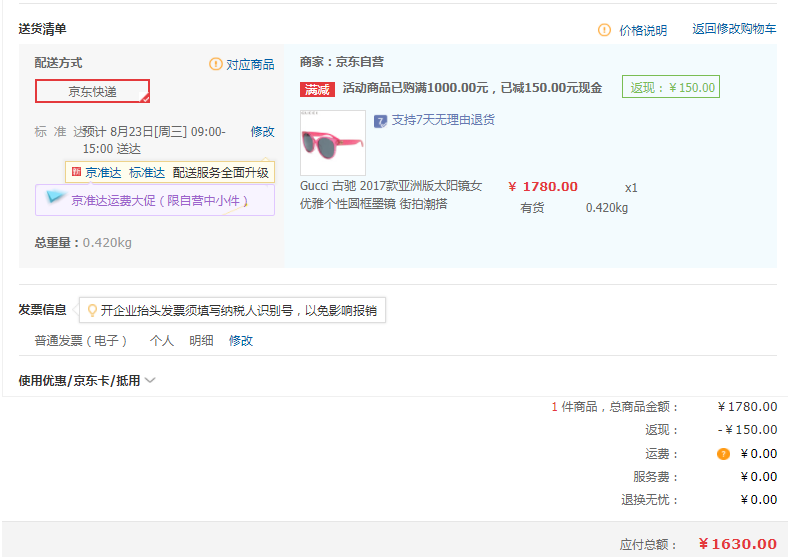Viewport: 788px width, 557px height.
Task: Click the chevron after 抵用
Action: 150,381
